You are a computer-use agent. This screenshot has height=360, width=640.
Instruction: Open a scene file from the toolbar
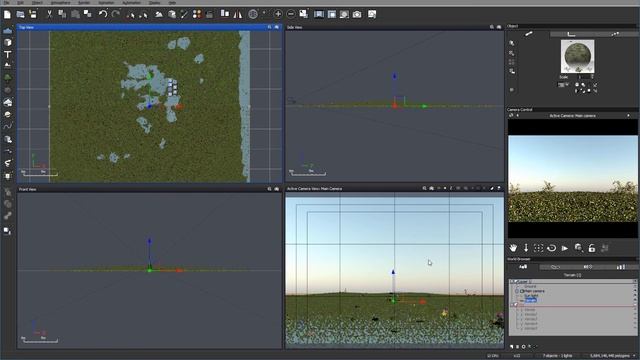(20, 14)
